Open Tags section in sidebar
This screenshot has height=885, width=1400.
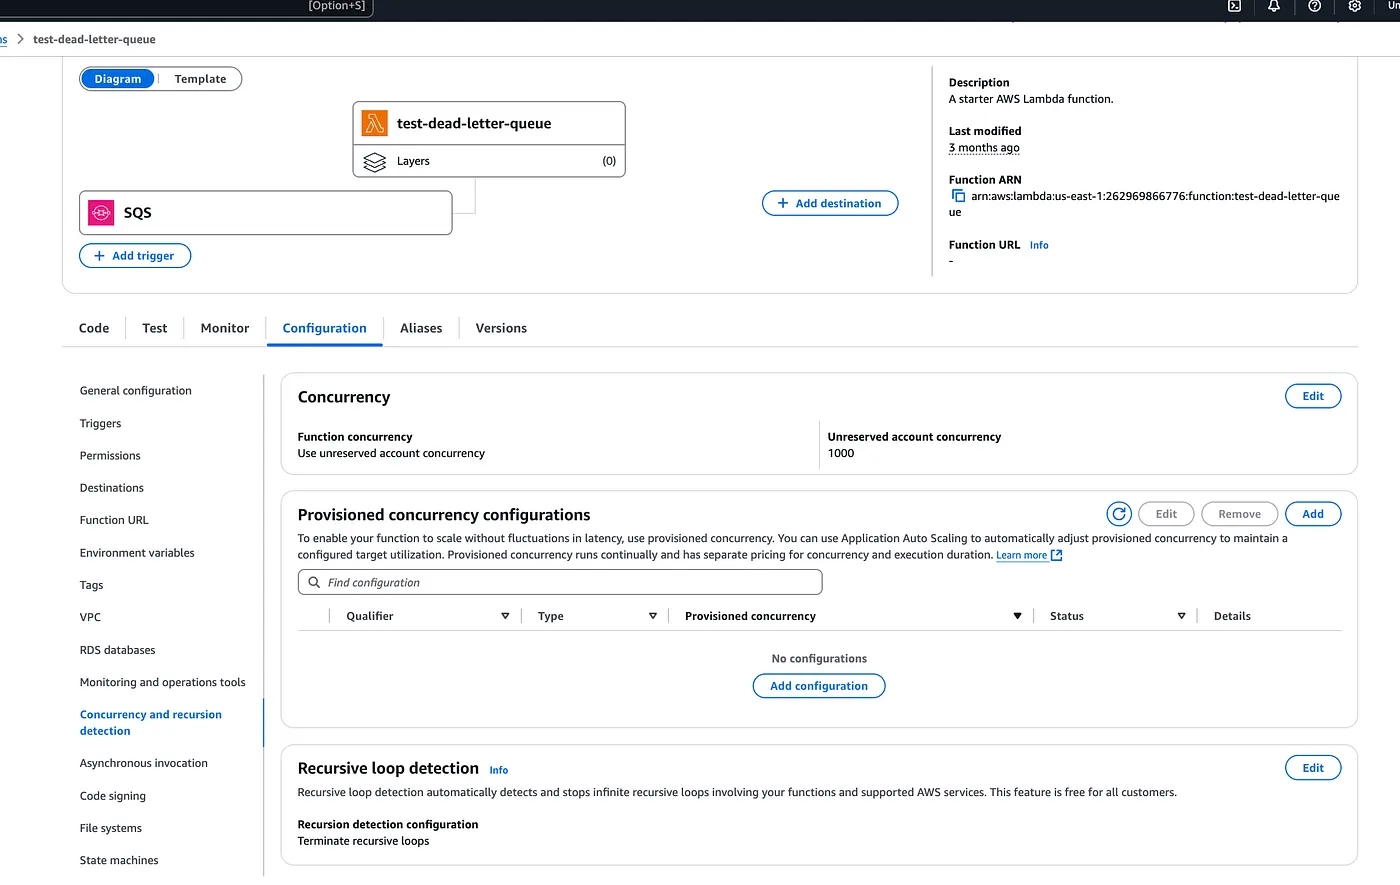click(91, 585)
